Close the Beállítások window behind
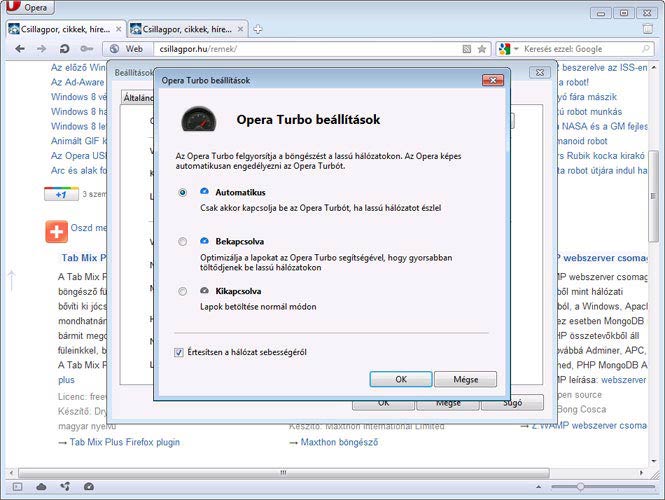 coord(540,73)
